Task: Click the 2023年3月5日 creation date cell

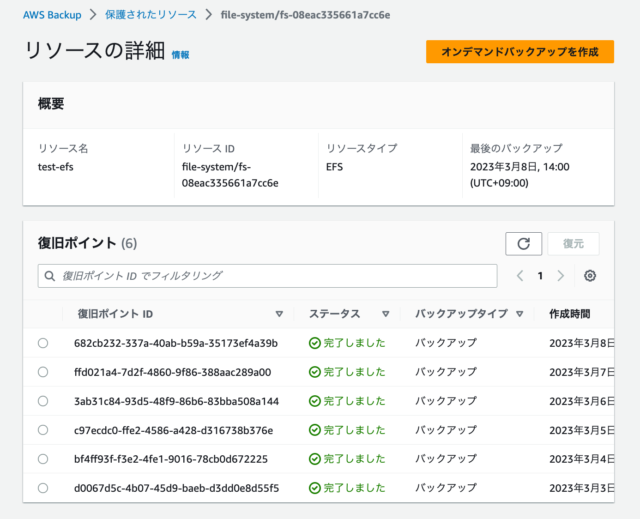Action: [x=582, y=430]
